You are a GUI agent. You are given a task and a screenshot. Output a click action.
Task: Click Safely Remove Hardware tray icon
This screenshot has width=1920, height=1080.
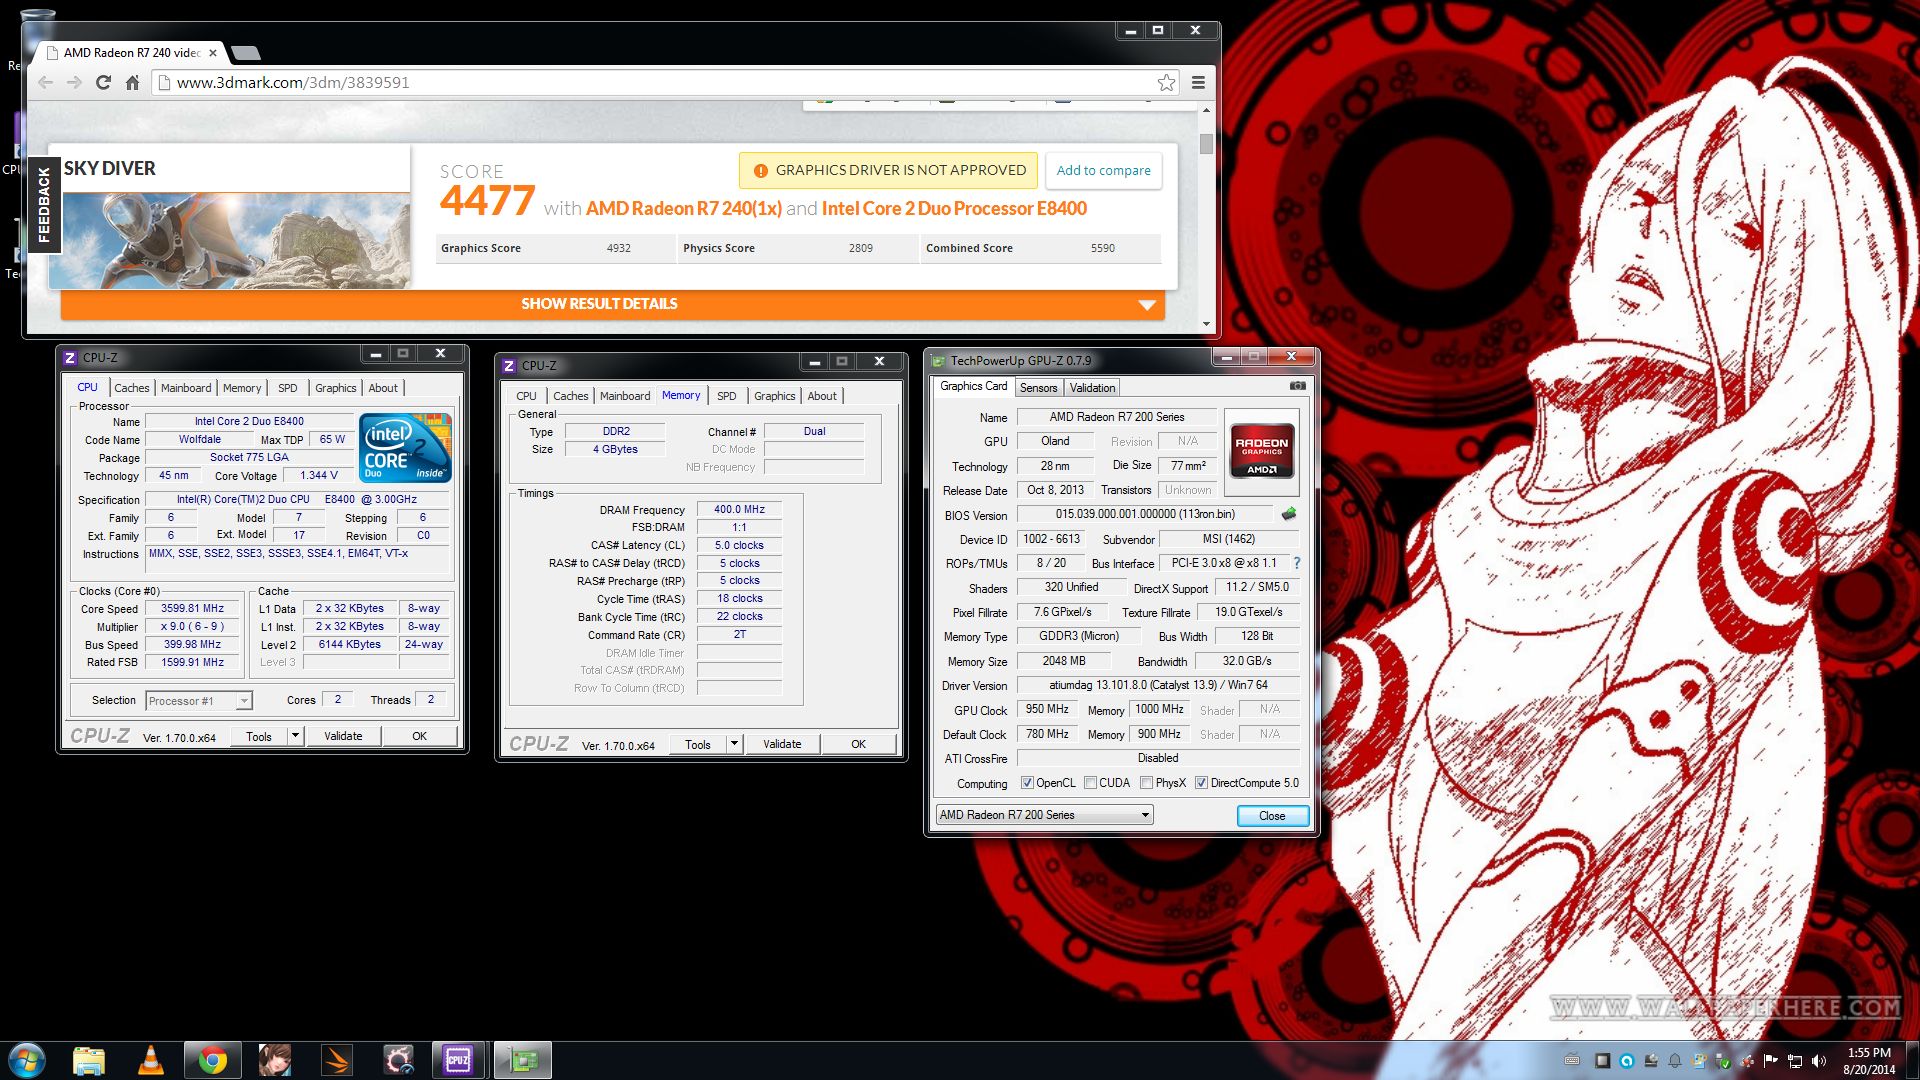[x=1723, y=1061]
